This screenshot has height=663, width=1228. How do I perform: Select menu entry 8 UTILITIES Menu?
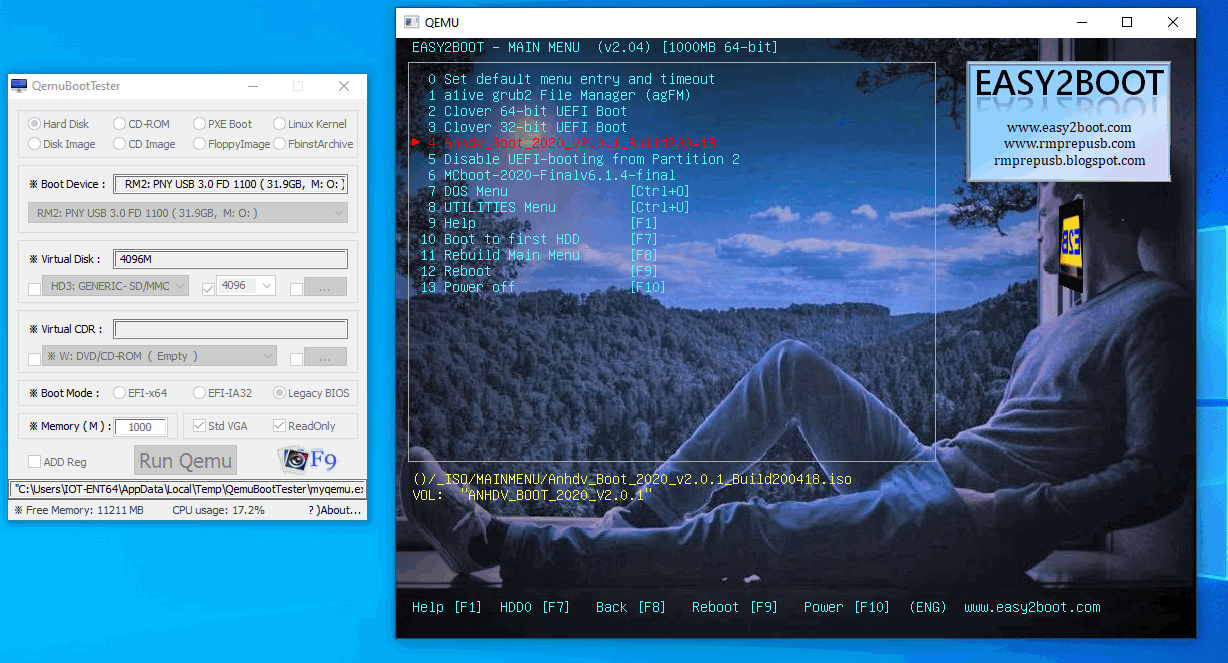click(x=559, y=207)
